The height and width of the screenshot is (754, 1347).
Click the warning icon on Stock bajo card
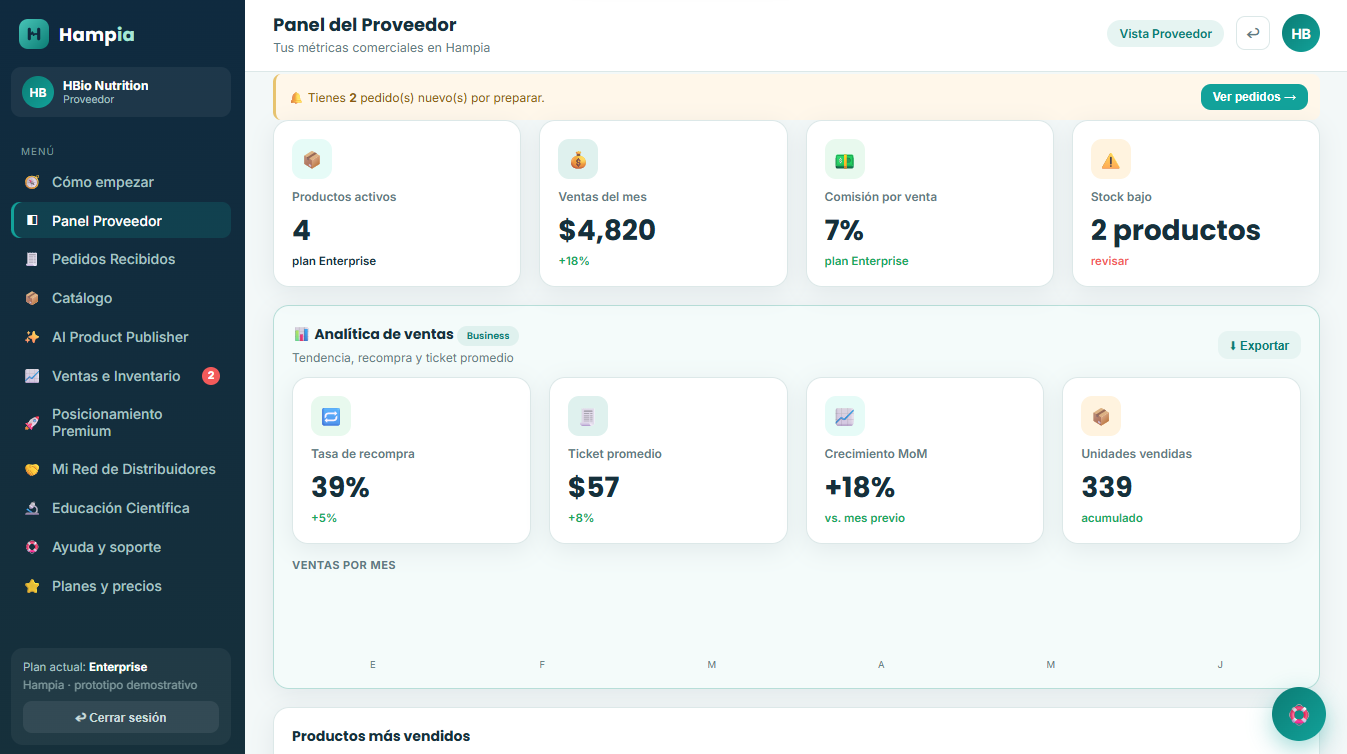[x=1111, y=159]
